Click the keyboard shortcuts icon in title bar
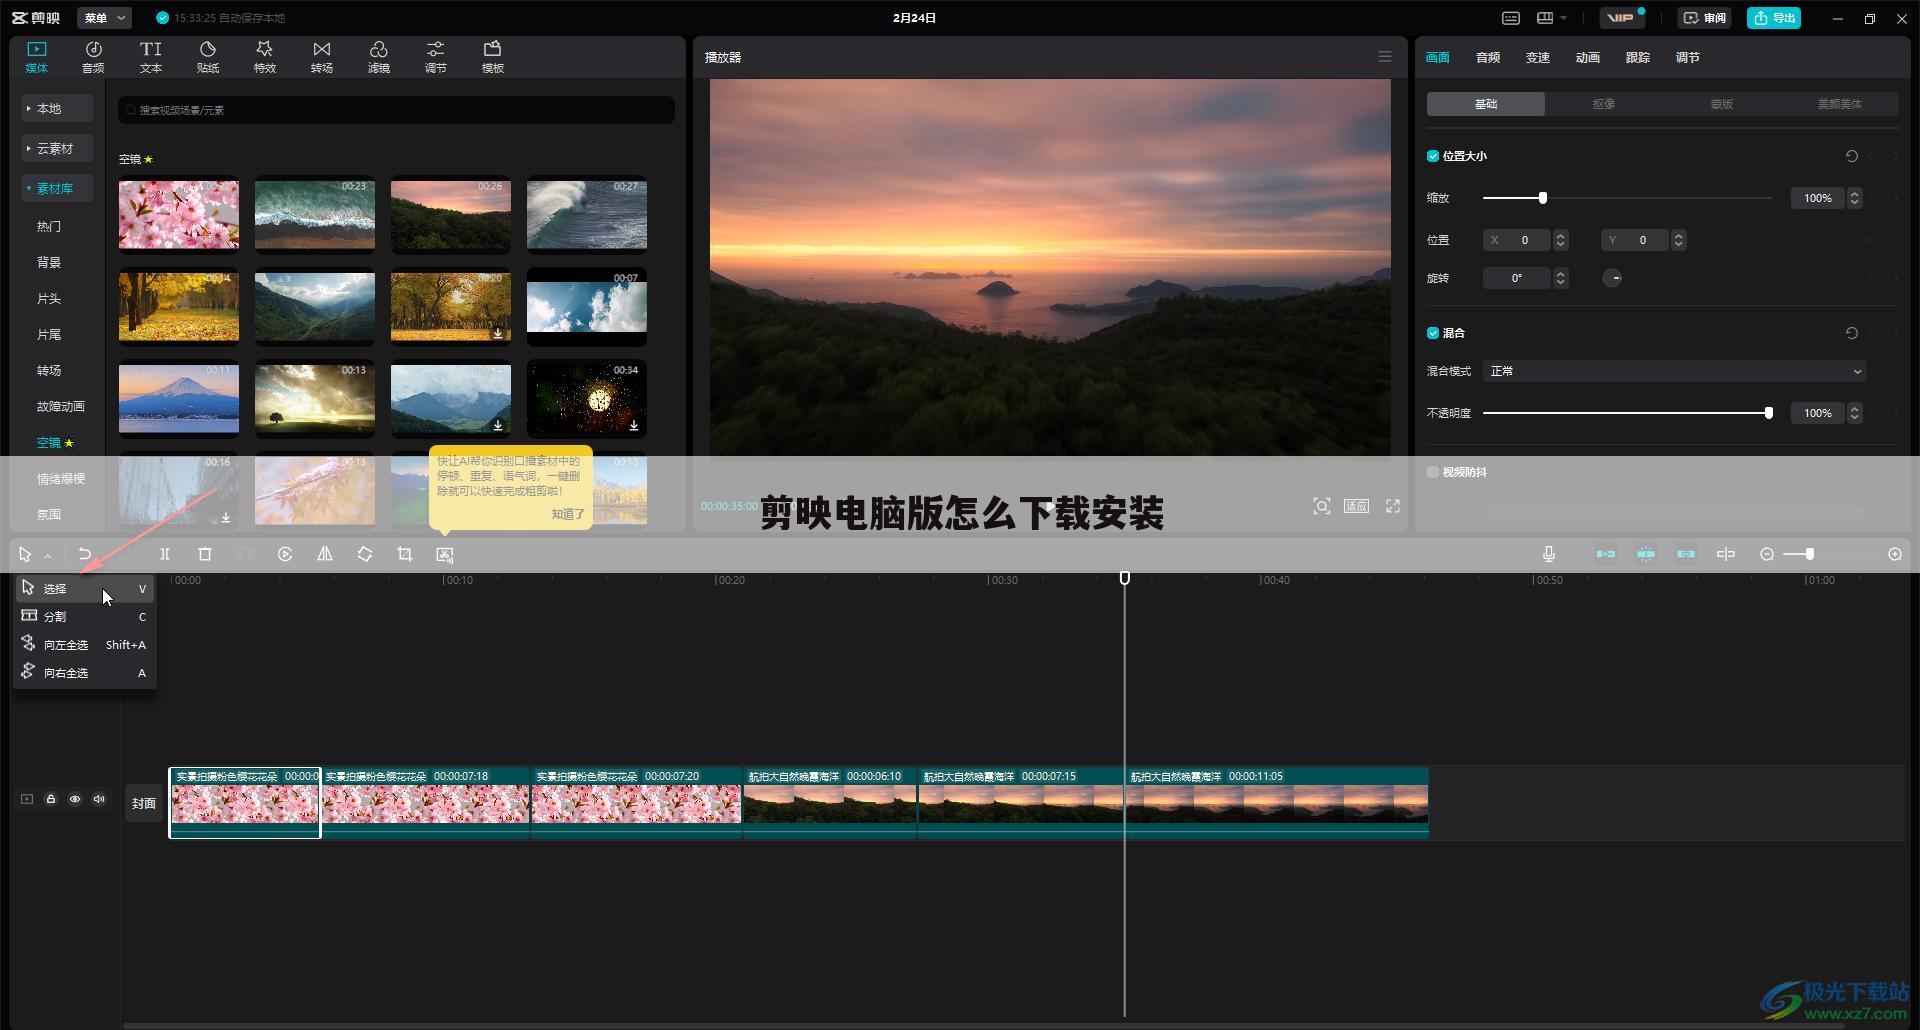This screenshot has width=1920, height=1030. [1511, 18]
